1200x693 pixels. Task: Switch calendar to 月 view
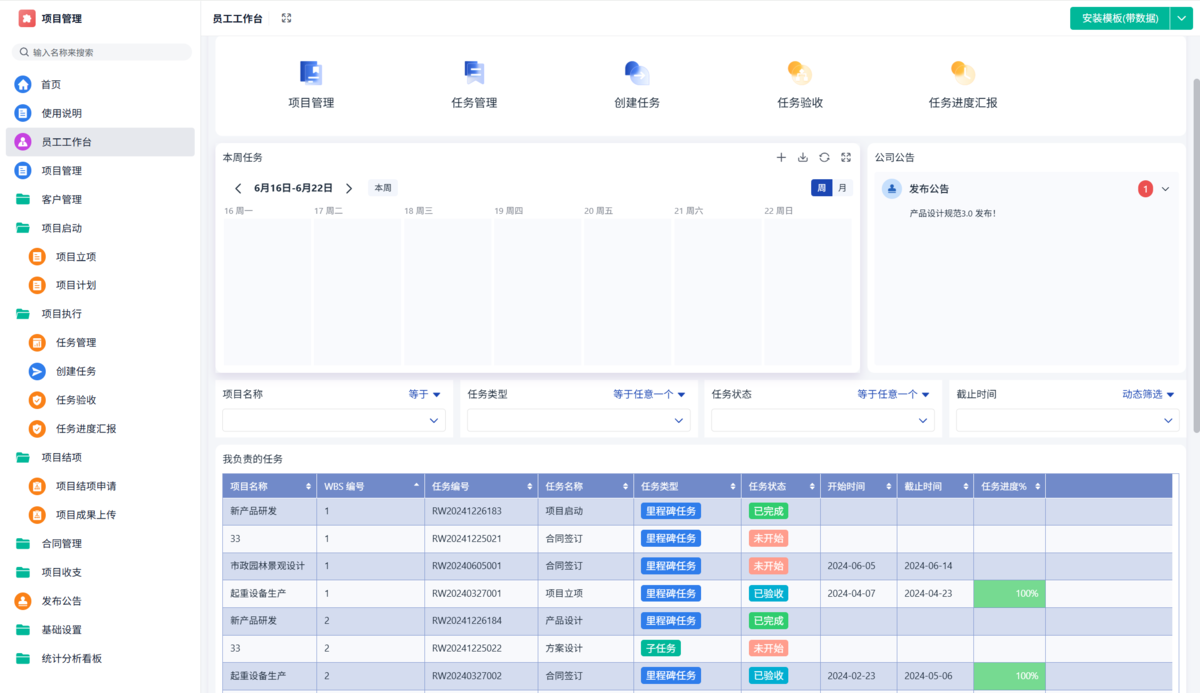(x=842, y=188)
